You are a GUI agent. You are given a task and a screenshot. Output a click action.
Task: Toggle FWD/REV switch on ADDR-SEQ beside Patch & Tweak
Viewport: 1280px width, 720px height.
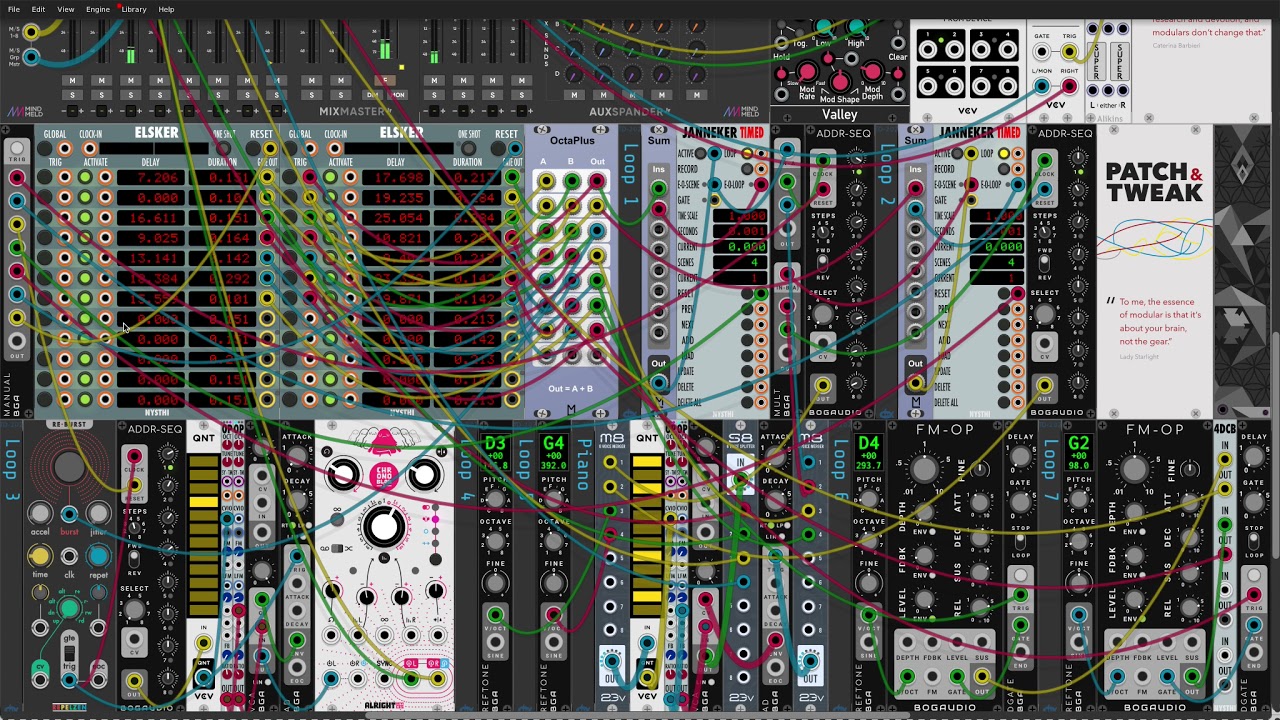pos(1044,262)
